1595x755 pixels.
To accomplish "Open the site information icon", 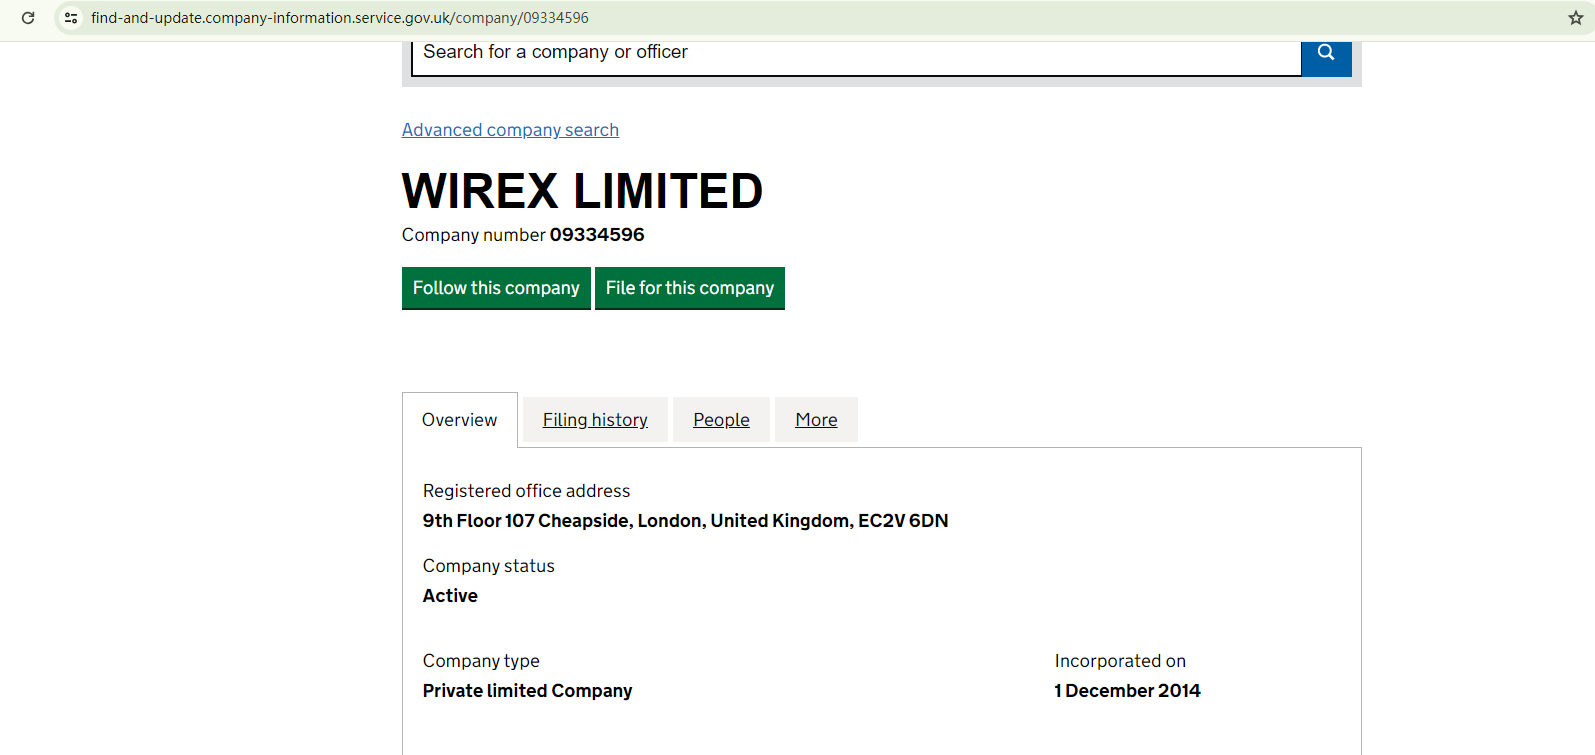I will coord(71,18).
